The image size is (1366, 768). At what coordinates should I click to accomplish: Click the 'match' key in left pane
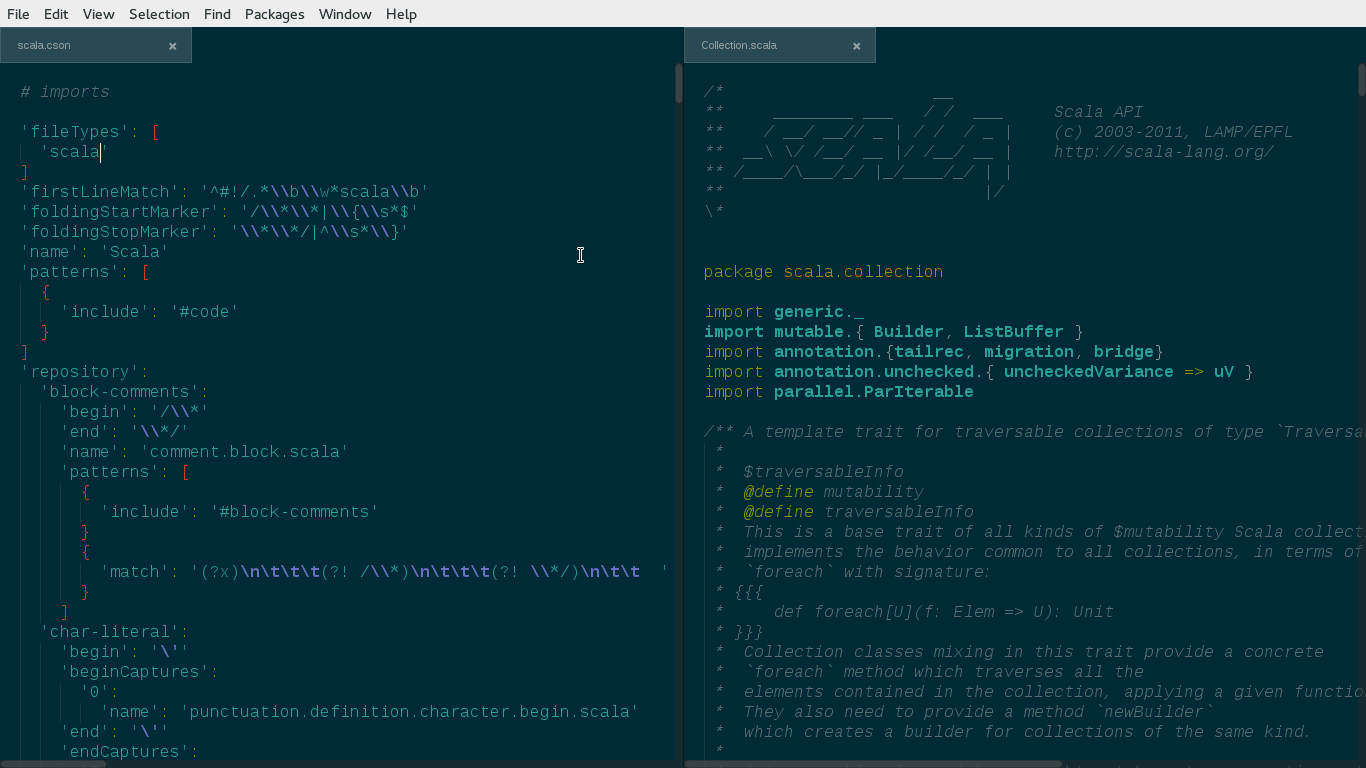pos(135,571)
